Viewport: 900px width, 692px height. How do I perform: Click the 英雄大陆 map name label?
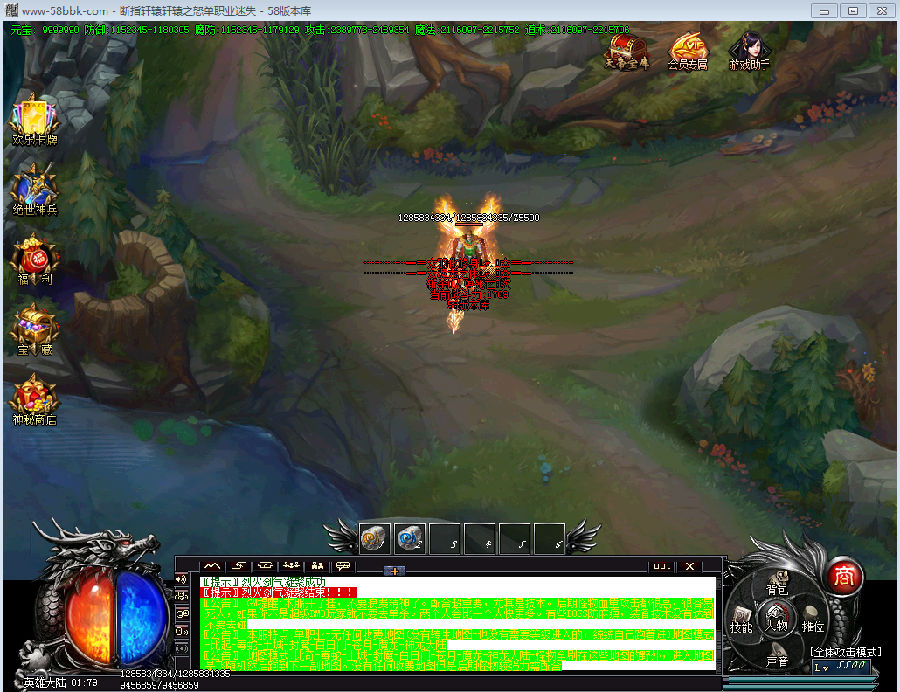point(44,683)
